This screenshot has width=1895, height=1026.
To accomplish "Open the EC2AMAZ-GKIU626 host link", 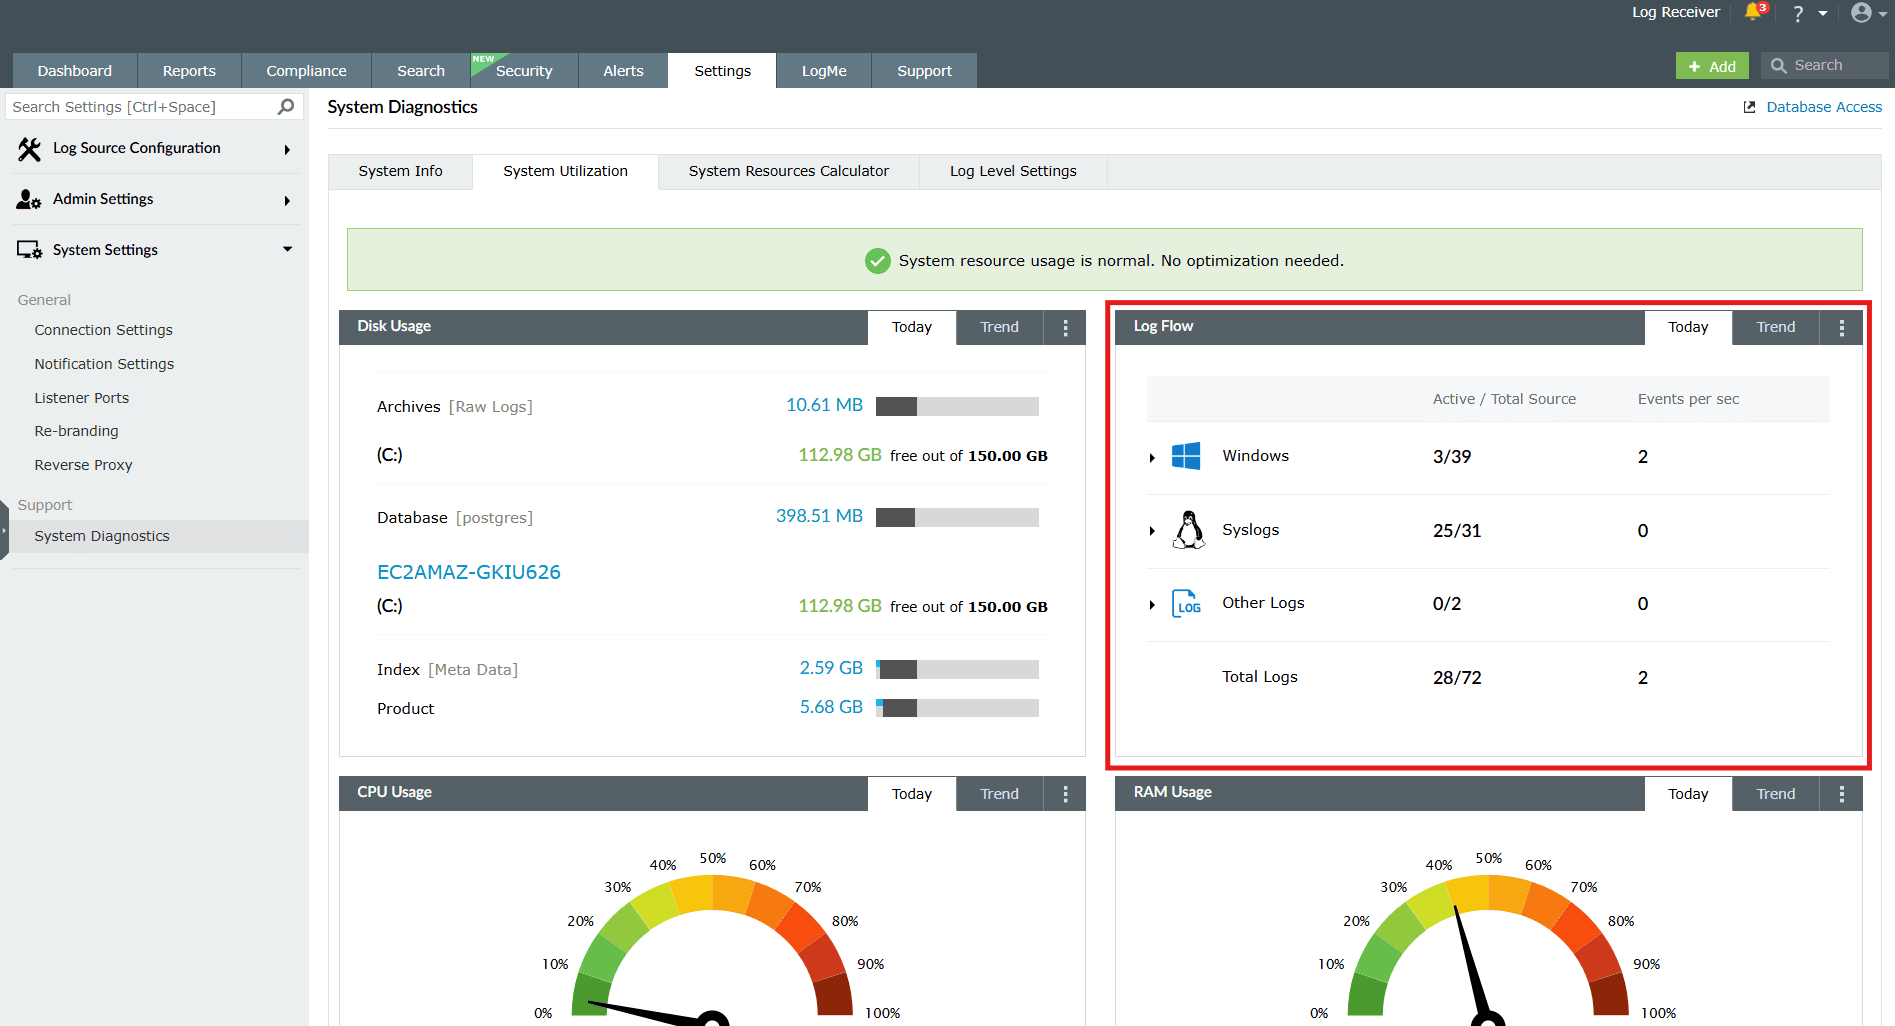I will (x=469, y=572).
